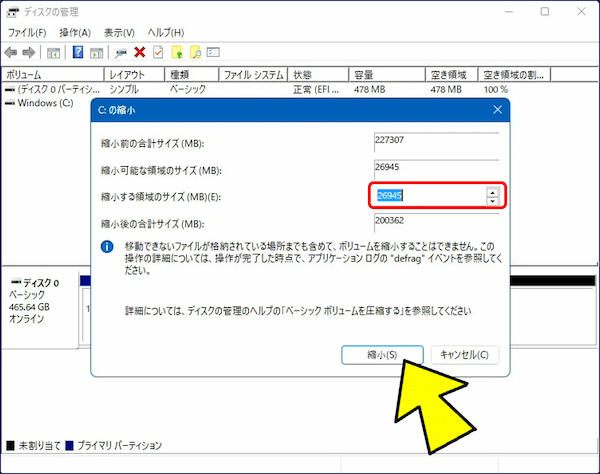
Task: Click the 縮小(S) shrink button
Action: coord(382,355)
